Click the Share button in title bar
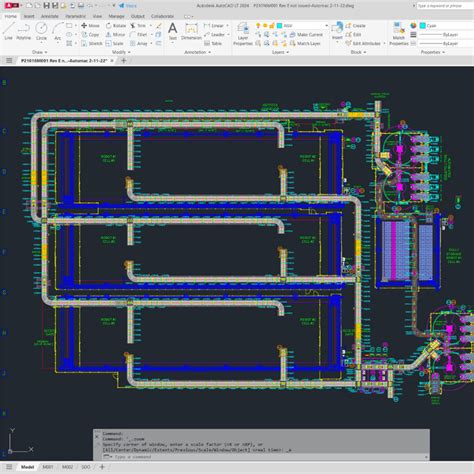Screen dimensions: 474x474 [128, 6]
